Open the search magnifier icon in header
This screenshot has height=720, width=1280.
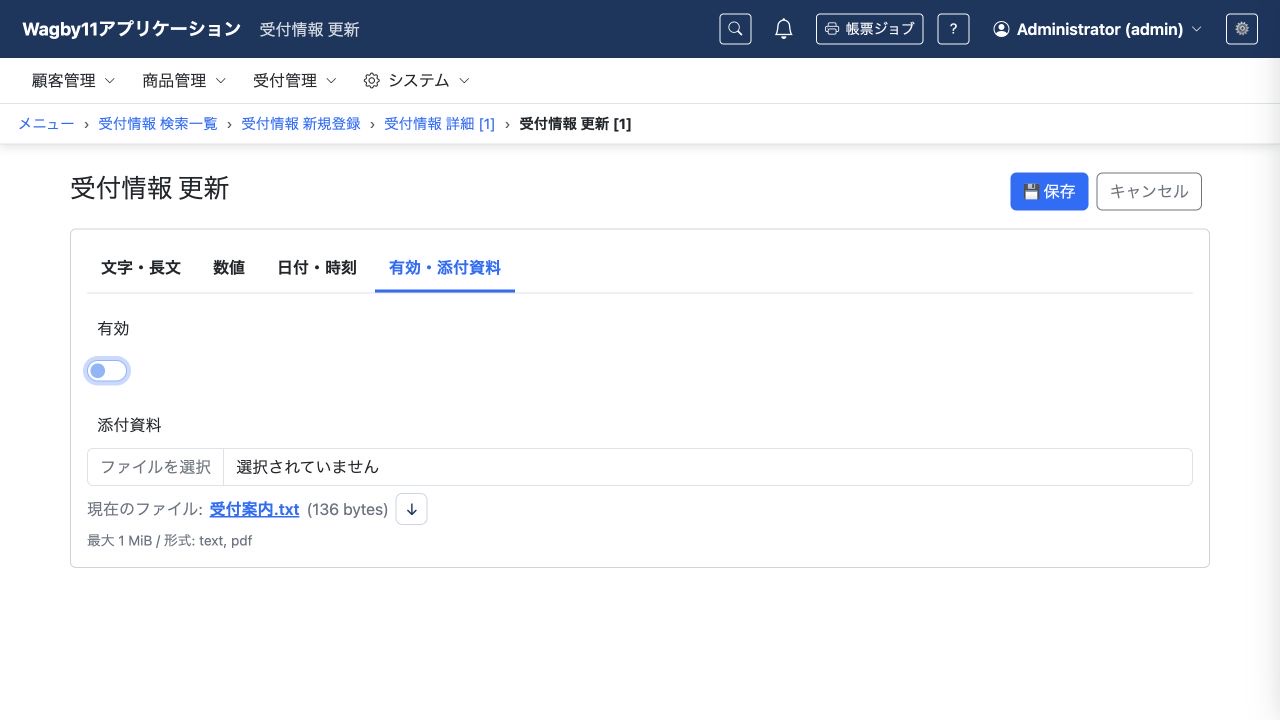point(735,29)
